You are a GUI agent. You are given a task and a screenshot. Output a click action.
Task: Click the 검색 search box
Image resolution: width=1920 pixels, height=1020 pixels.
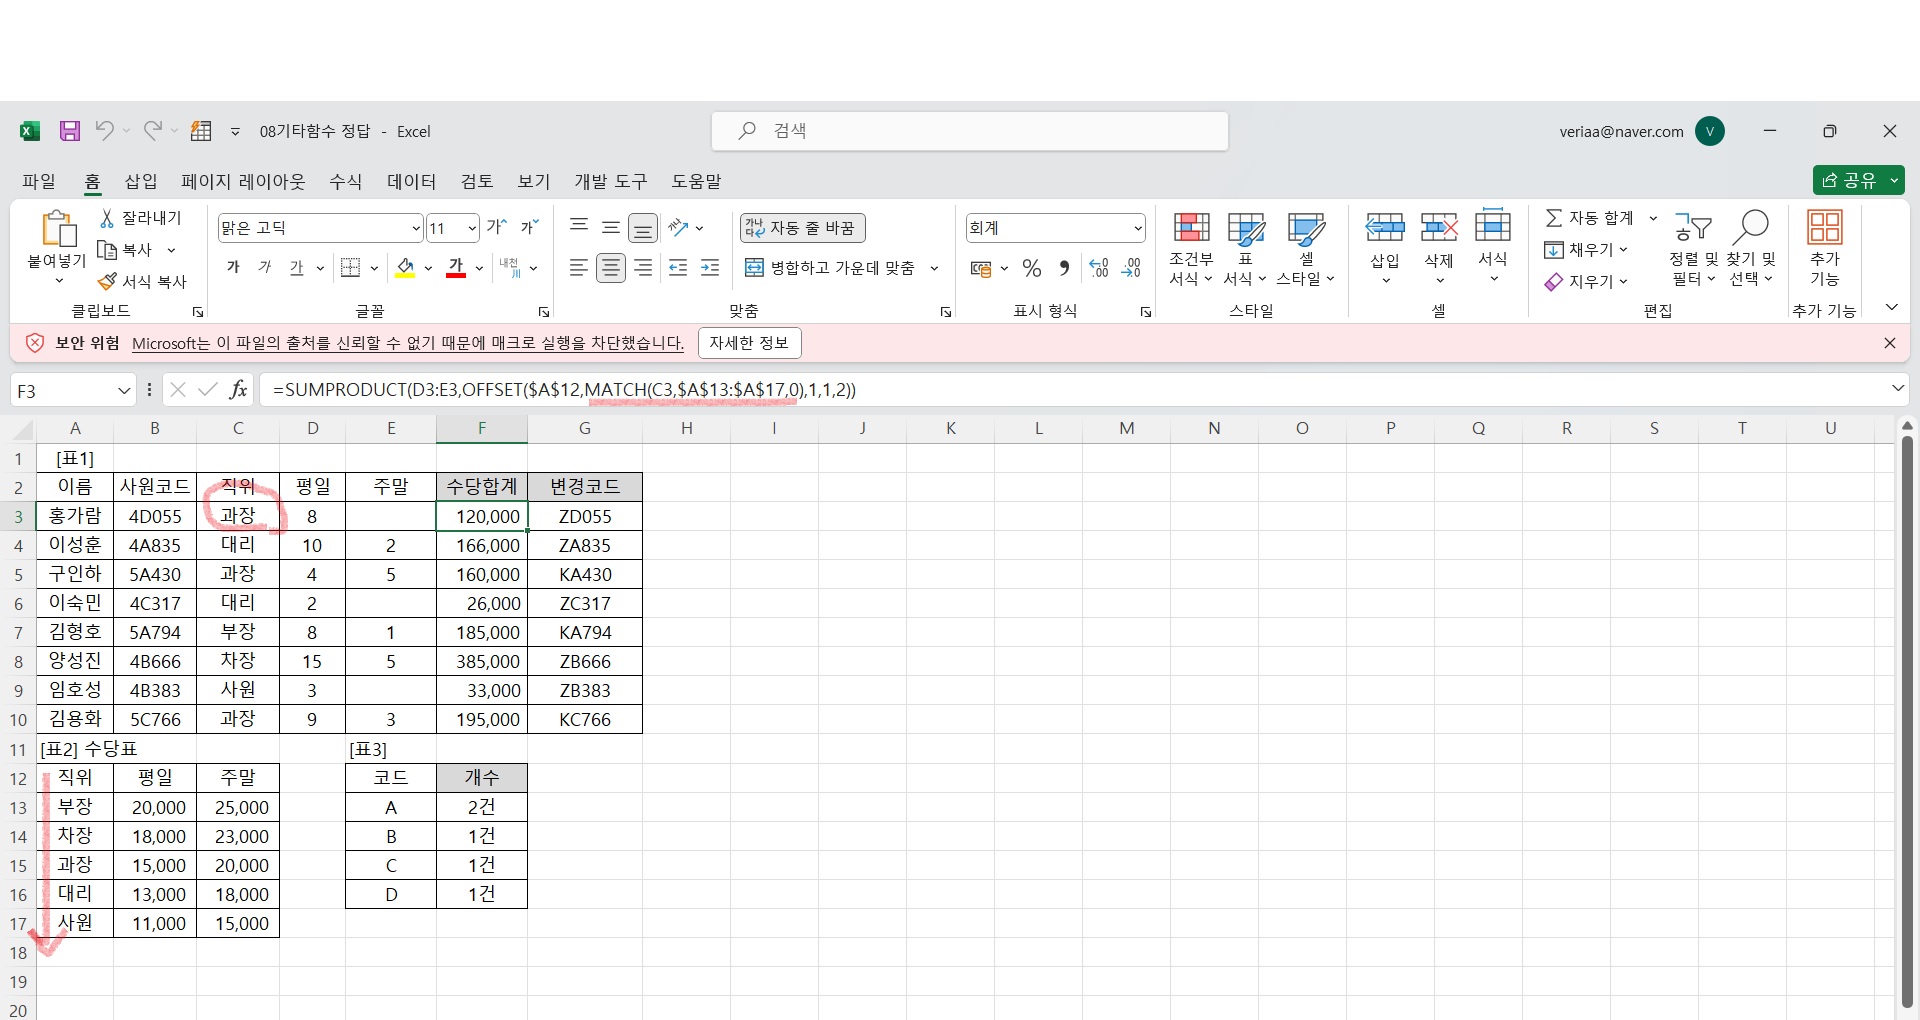(970, 131)
